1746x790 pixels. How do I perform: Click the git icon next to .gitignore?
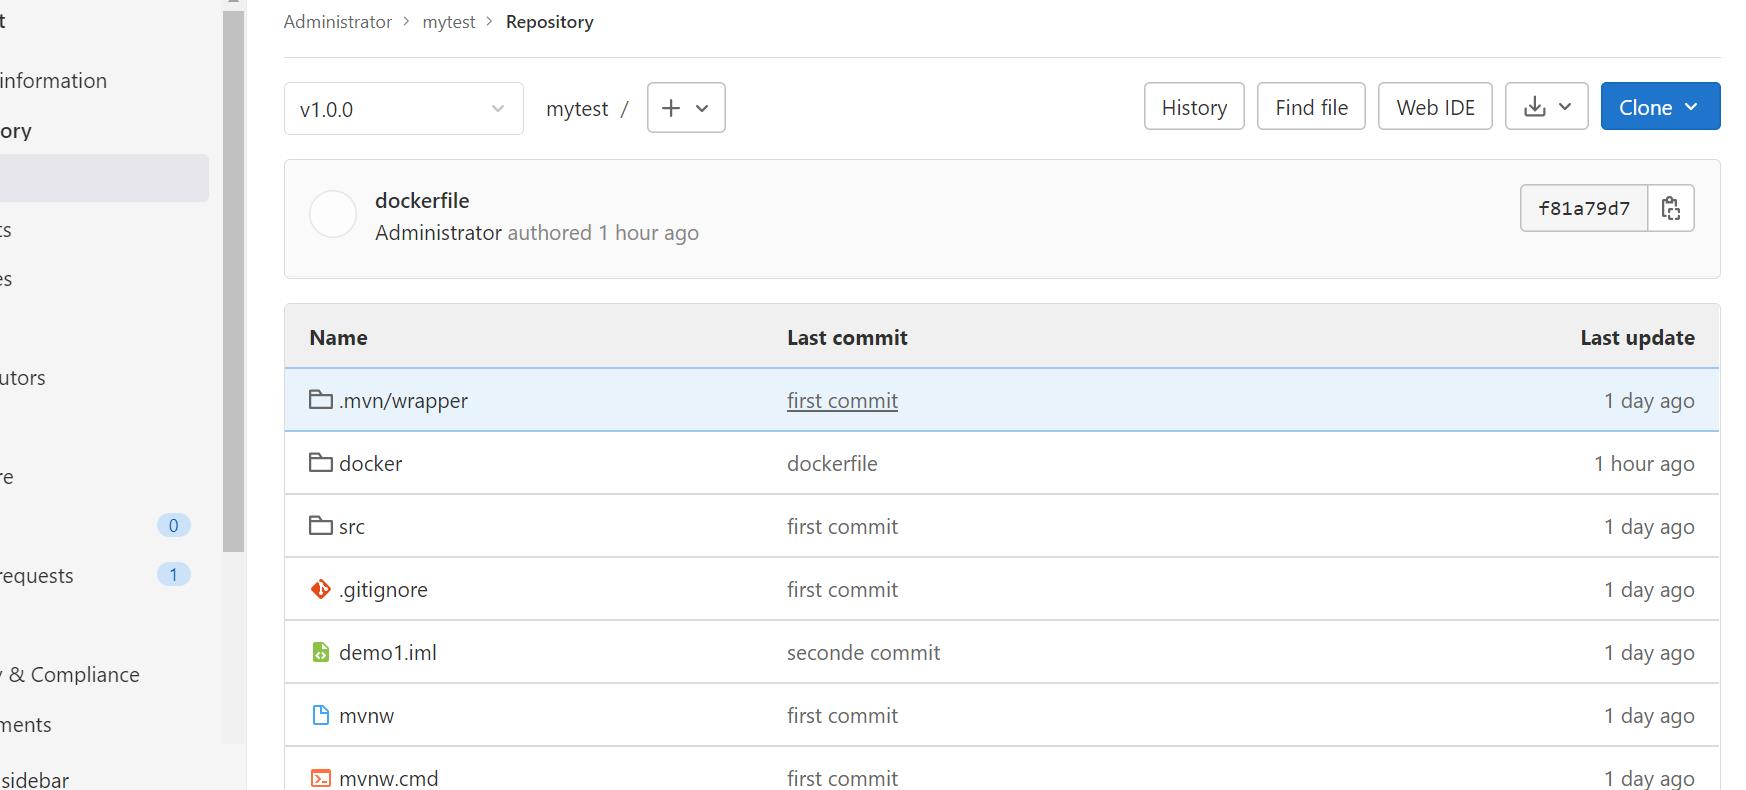point(321,589)
